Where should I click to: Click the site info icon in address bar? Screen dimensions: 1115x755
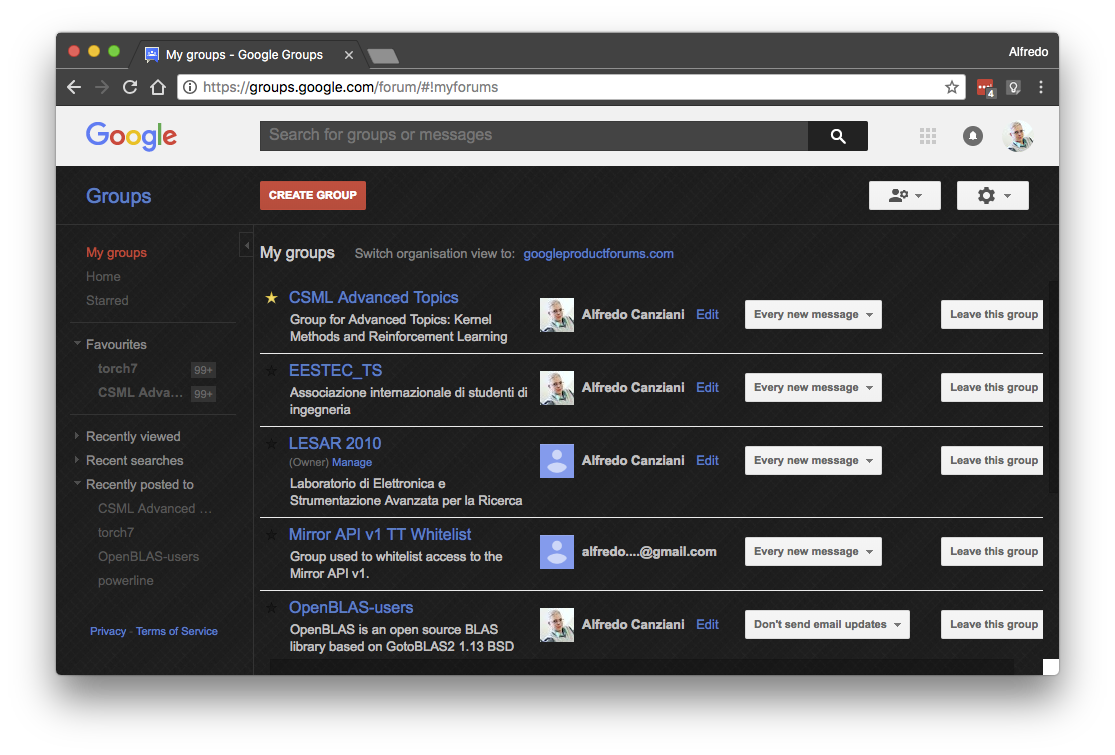click(x=190, y=87)
